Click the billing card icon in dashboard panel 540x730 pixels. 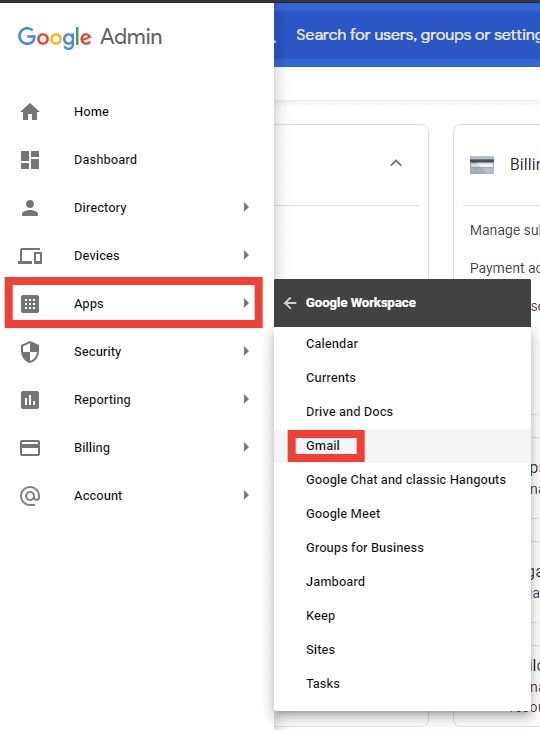coord(482,165)
